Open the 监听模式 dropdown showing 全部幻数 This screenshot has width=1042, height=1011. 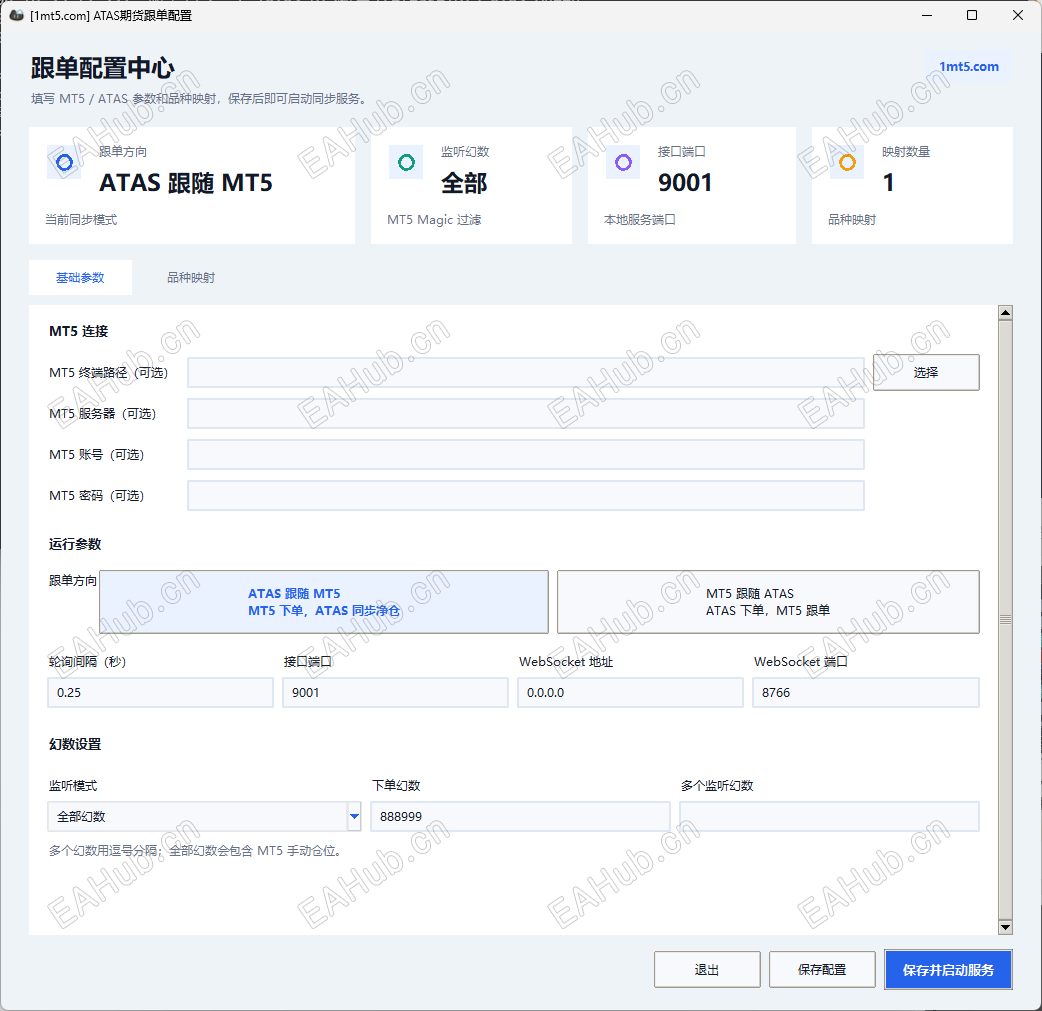(204, 816)
